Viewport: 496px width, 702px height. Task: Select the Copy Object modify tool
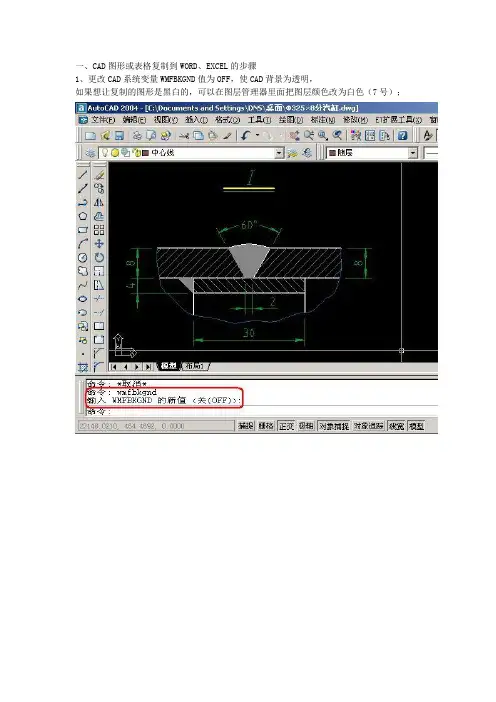click(99, 189)
